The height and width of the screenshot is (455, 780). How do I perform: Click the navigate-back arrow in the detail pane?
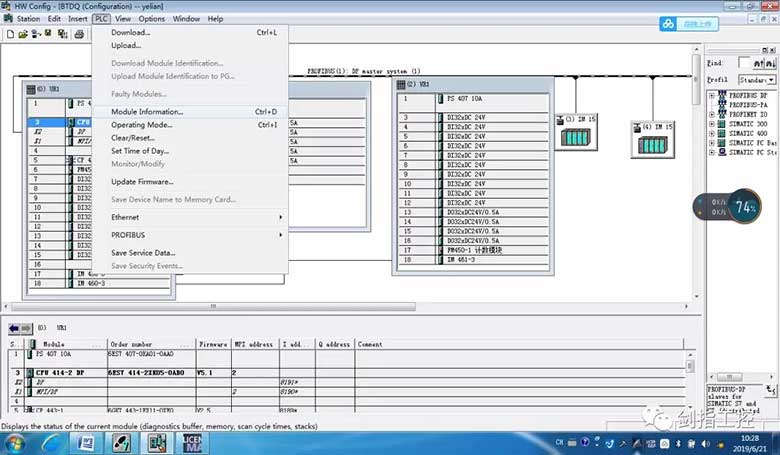(14, 328)
